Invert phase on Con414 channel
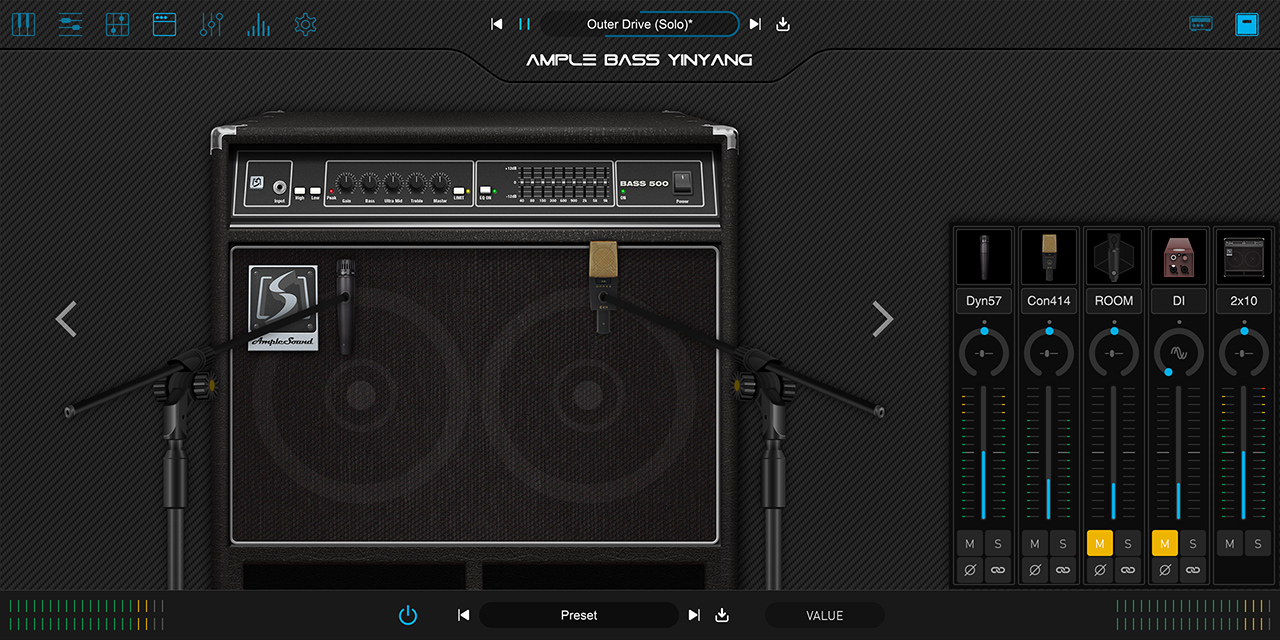 1034,571
